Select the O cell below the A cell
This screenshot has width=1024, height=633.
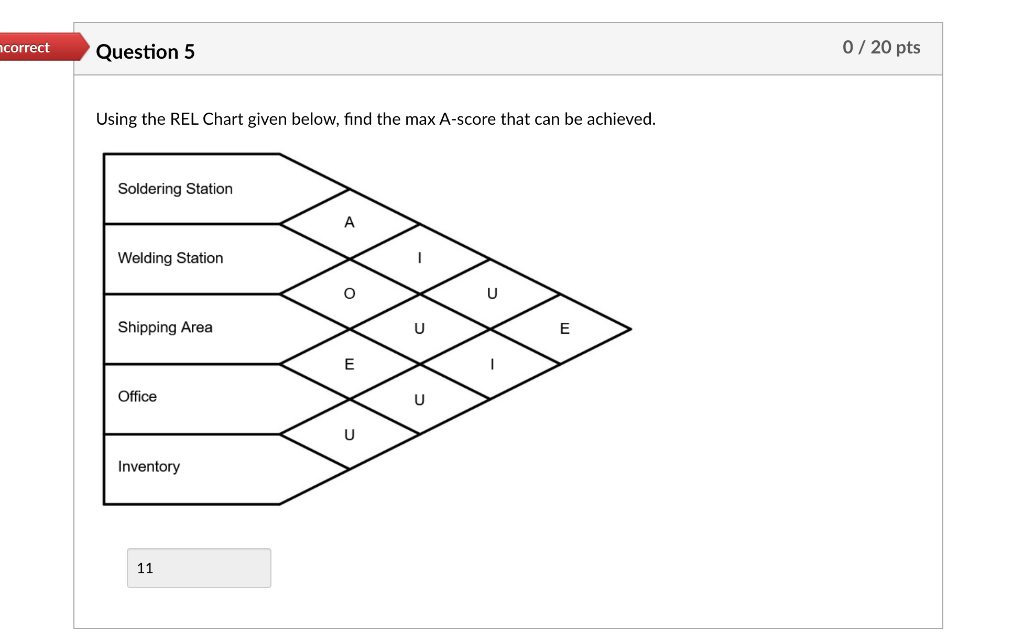tap(349, 293)
